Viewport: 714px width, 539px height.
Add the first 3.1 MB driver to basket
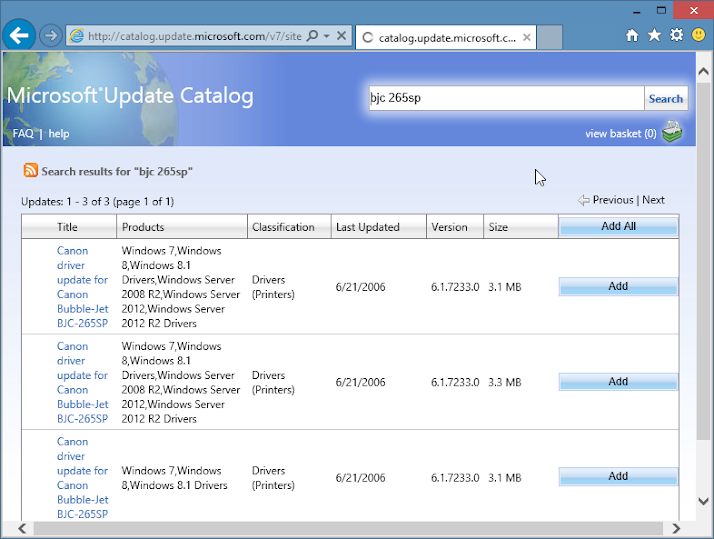[x=618, y=286]
